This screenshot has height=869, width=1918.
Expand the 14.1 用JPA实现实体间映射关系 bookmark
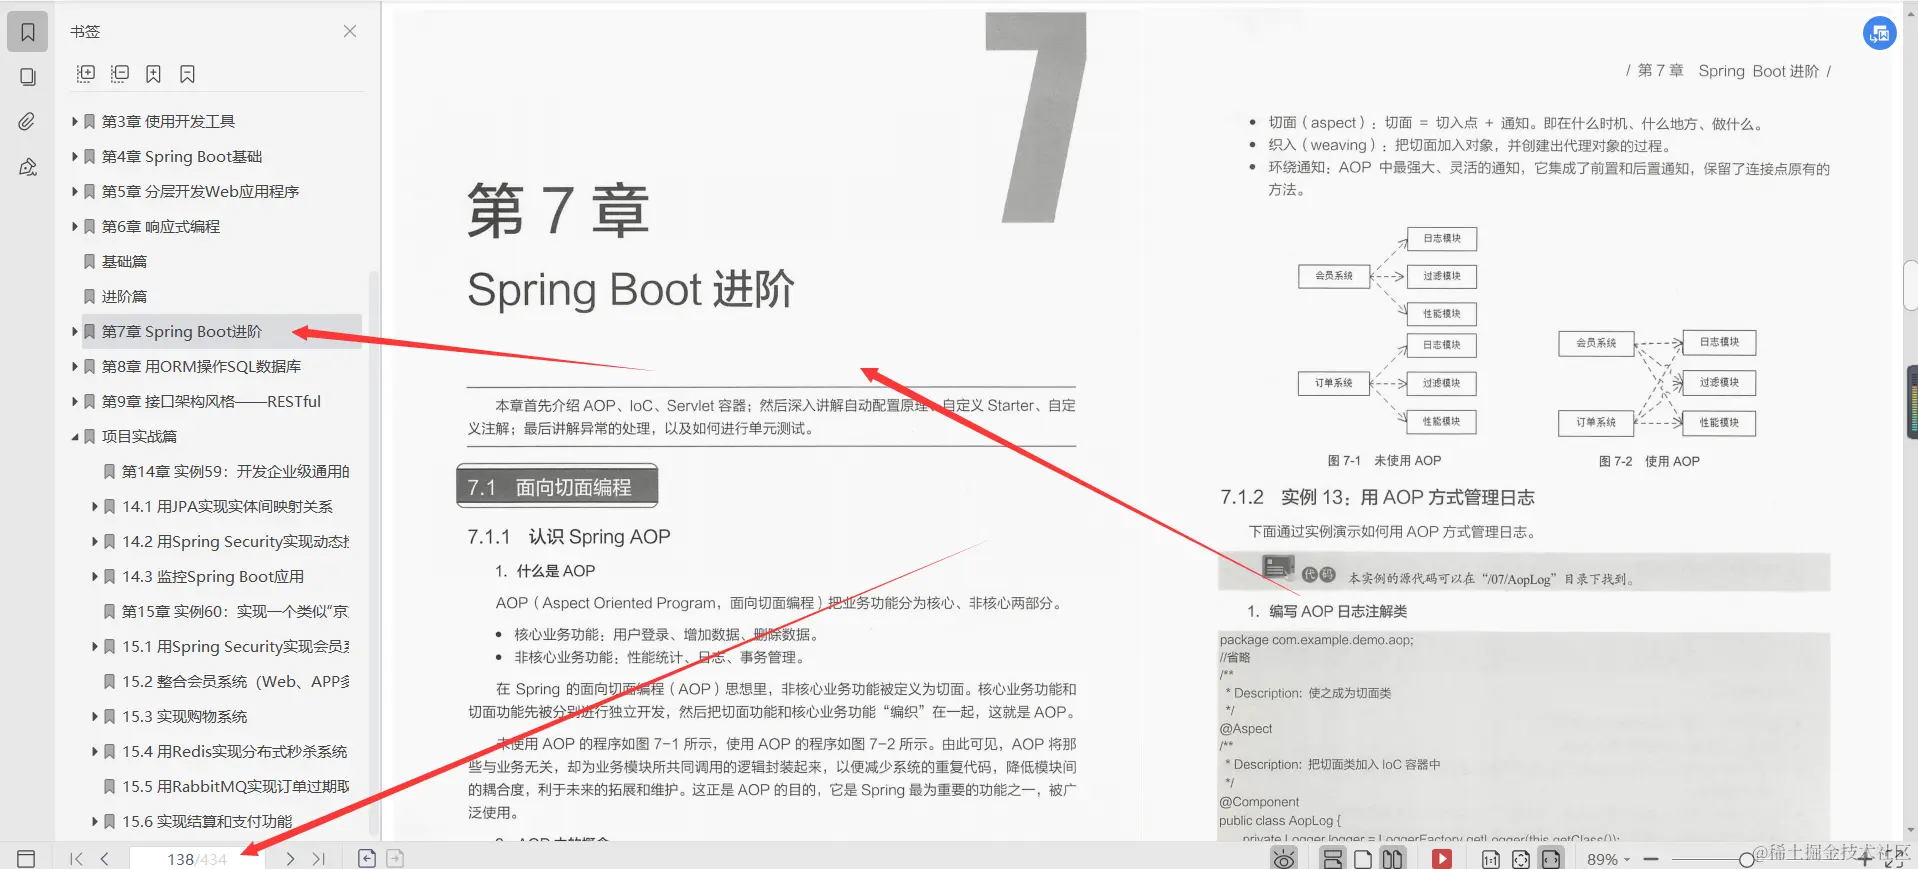pos(95,506)
